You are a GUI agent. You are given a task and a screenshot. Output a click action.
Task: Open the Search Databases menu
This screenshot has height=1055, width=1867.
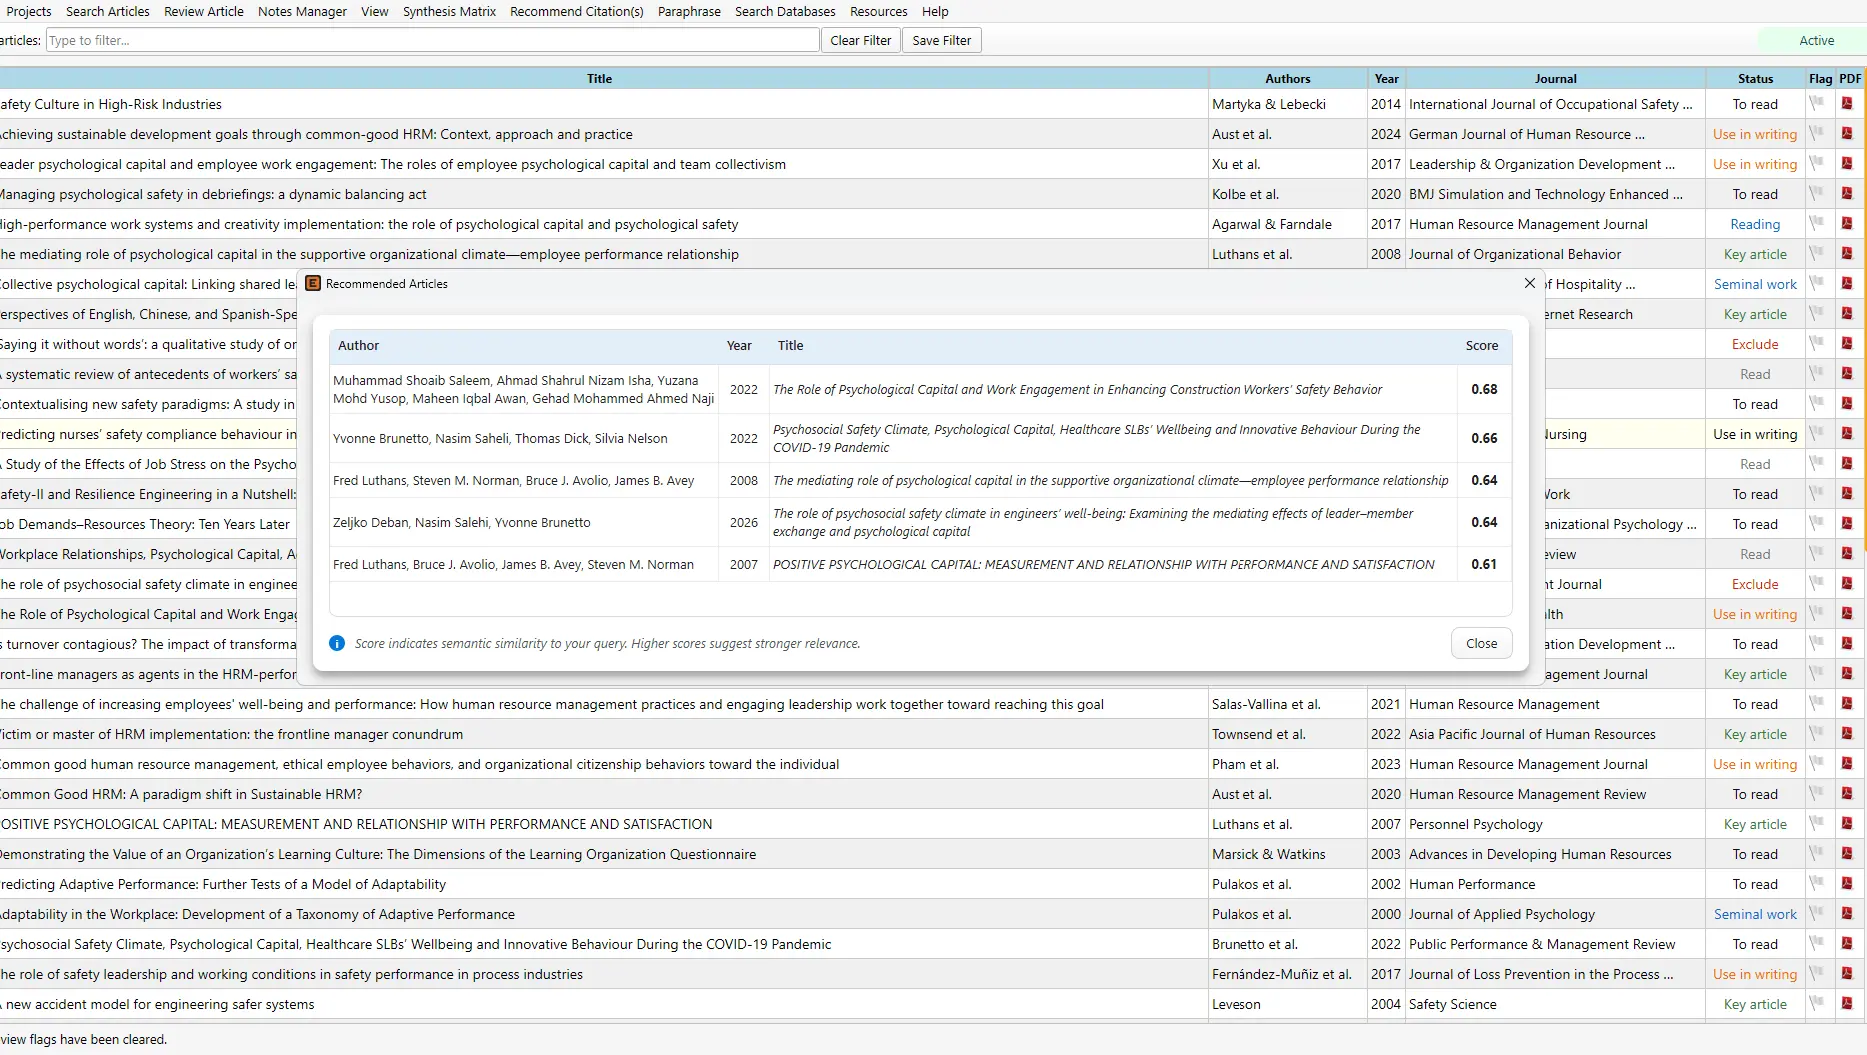pyautogui.click(x=785, y=11)
